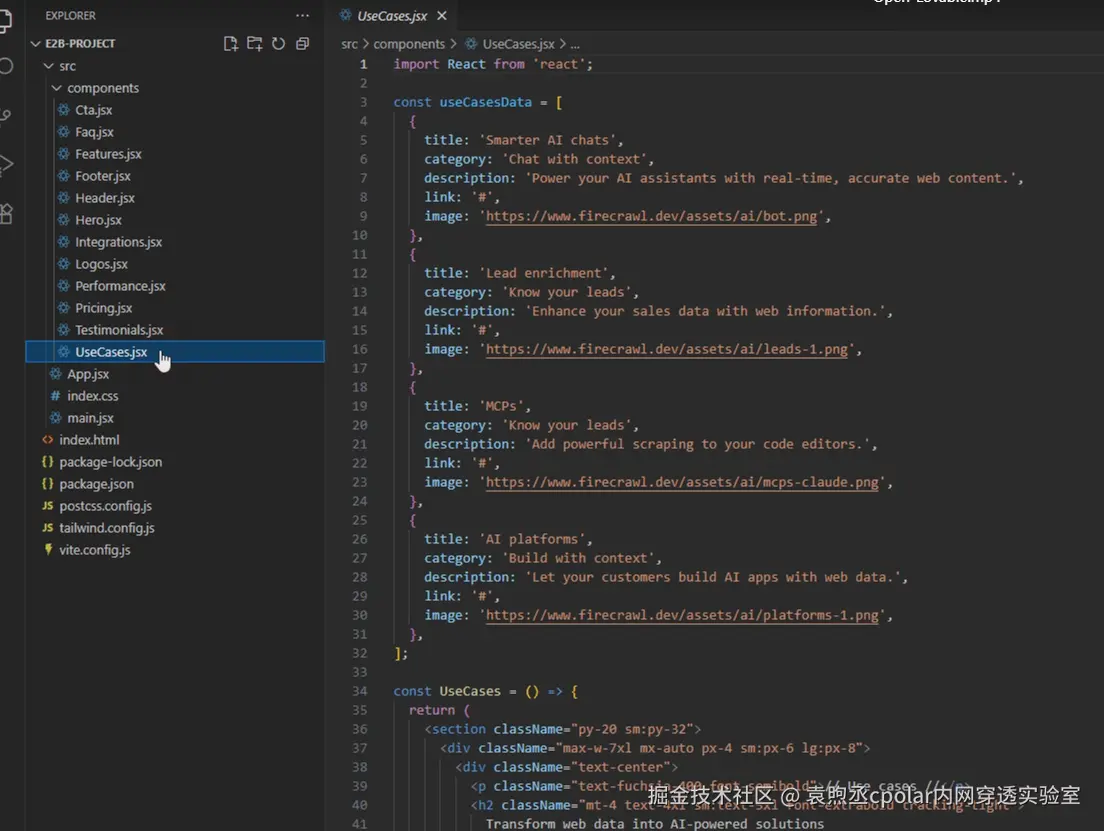Refresh the Explorer file tree

point(278,44)
